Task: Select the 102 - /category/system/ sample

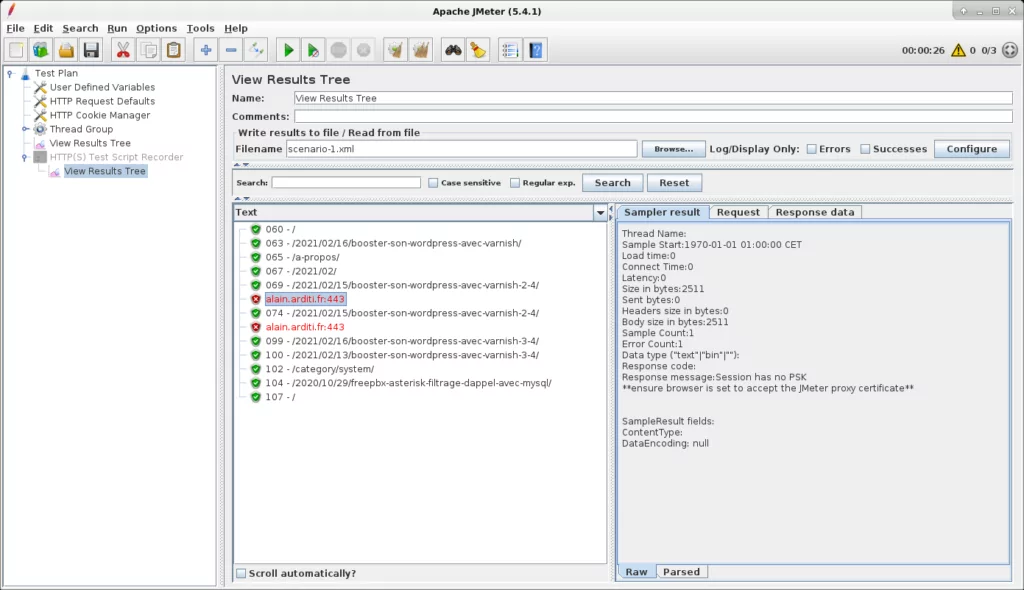Action: click(319, 369)
